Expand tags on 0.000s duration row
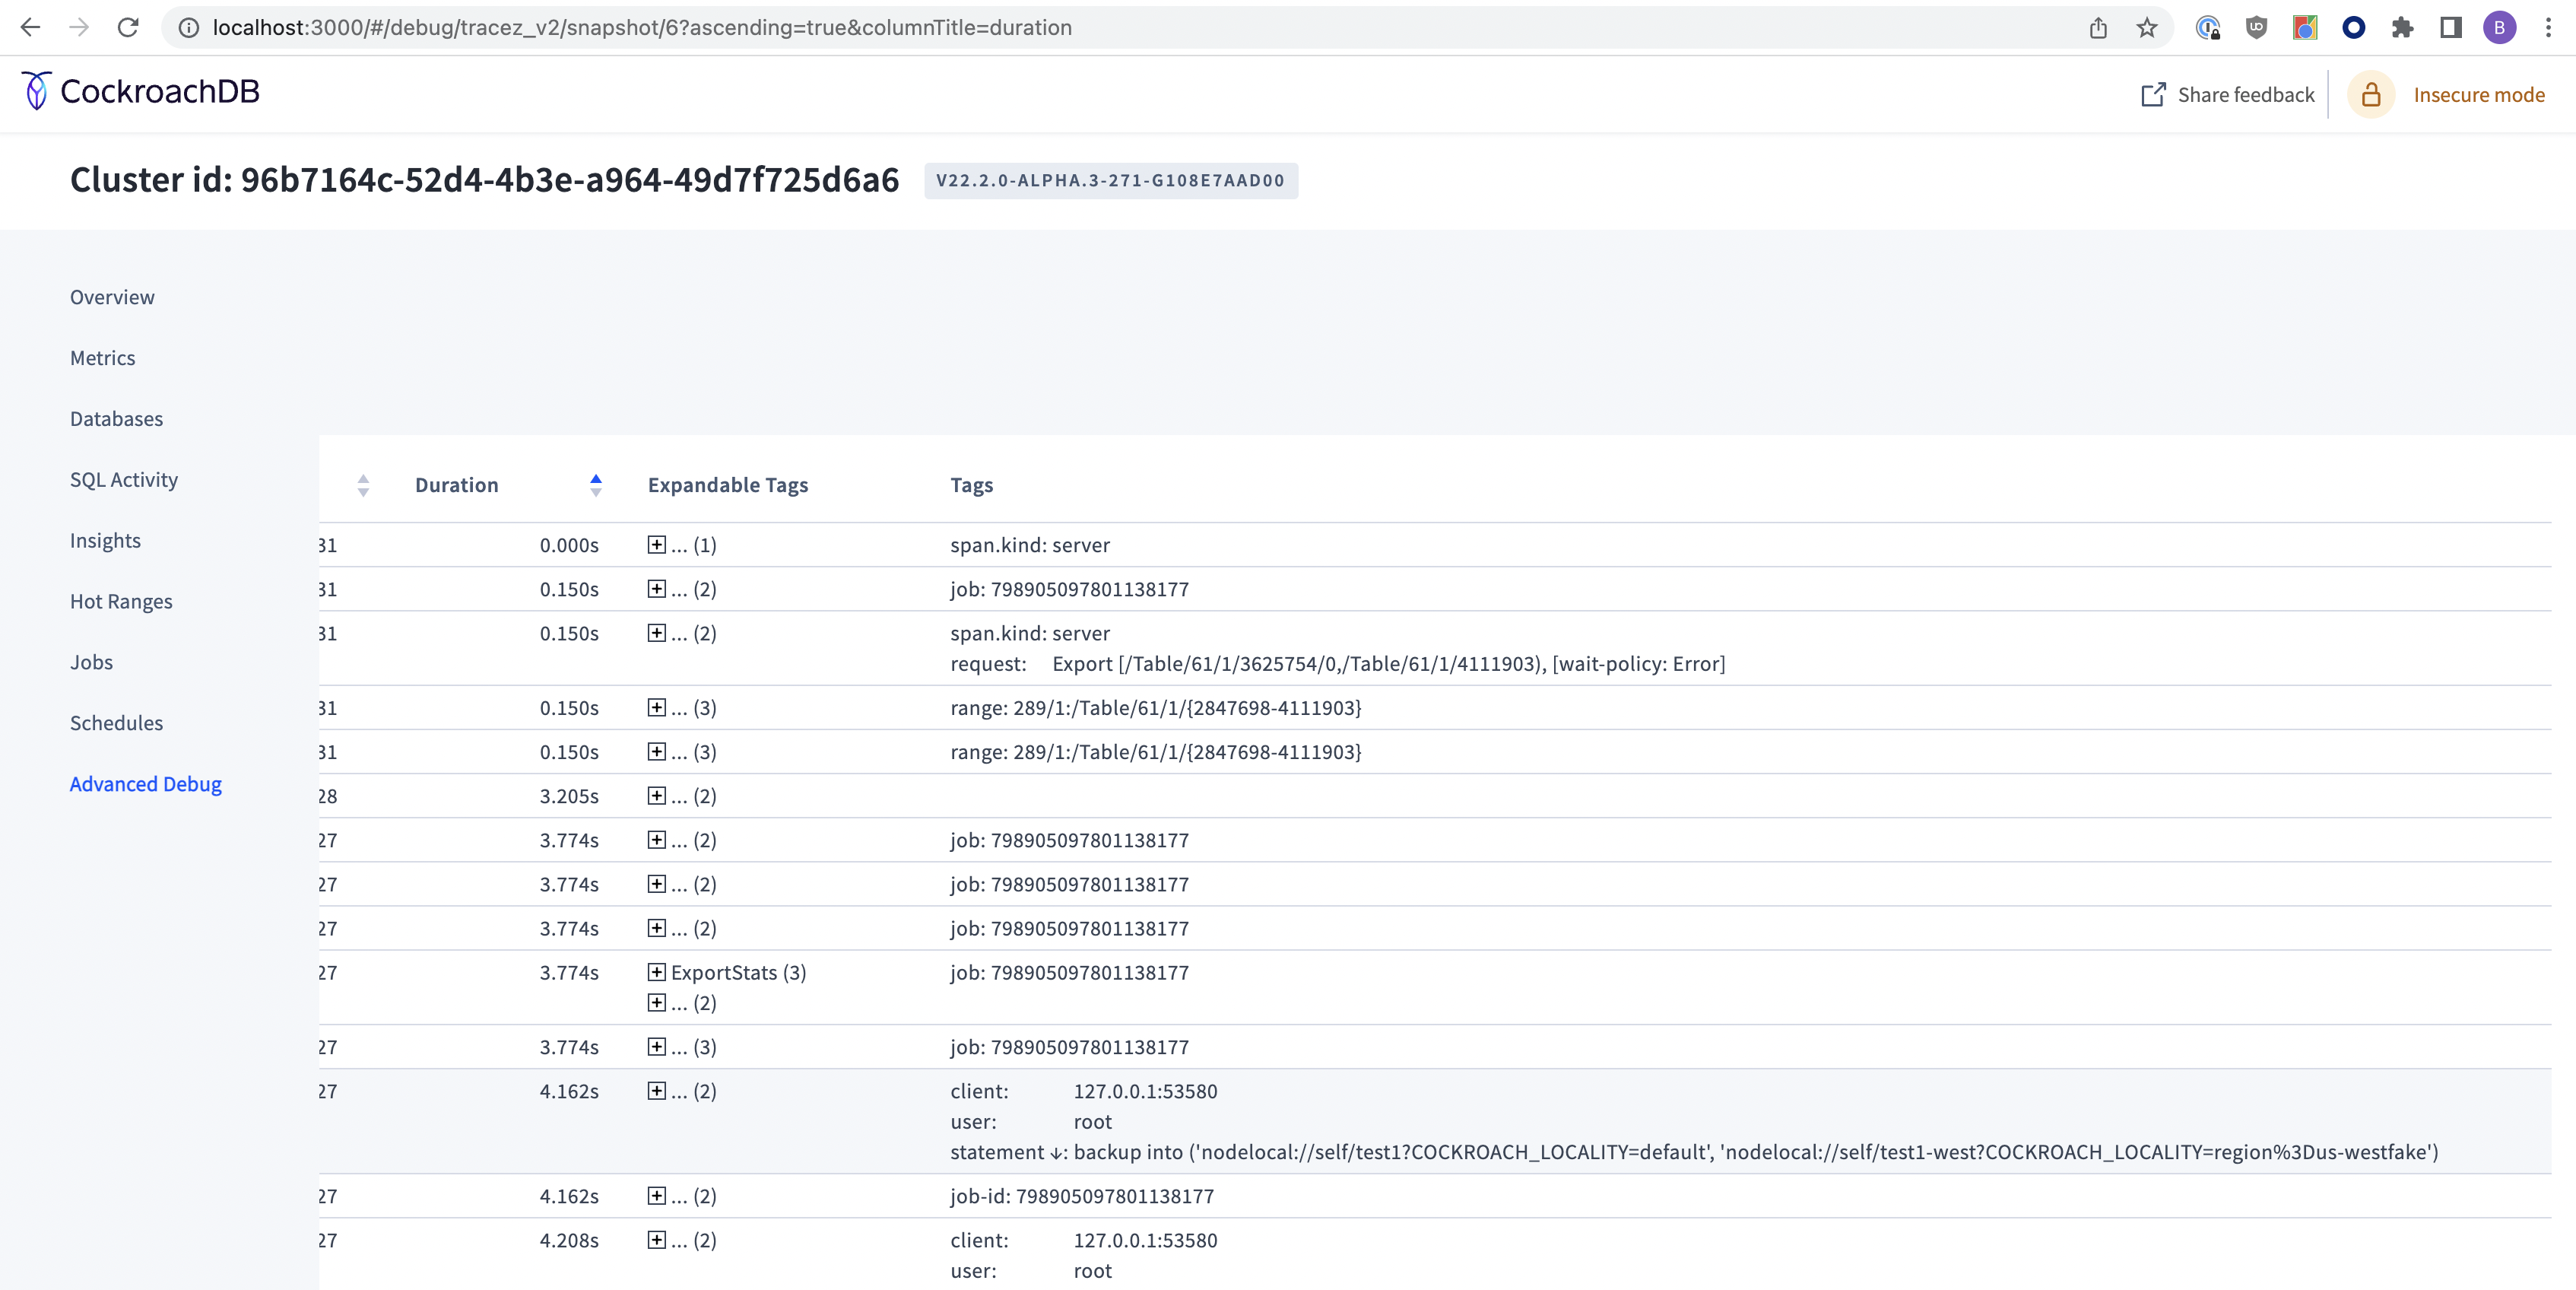2576x1290 pixels. click(656, 545)
